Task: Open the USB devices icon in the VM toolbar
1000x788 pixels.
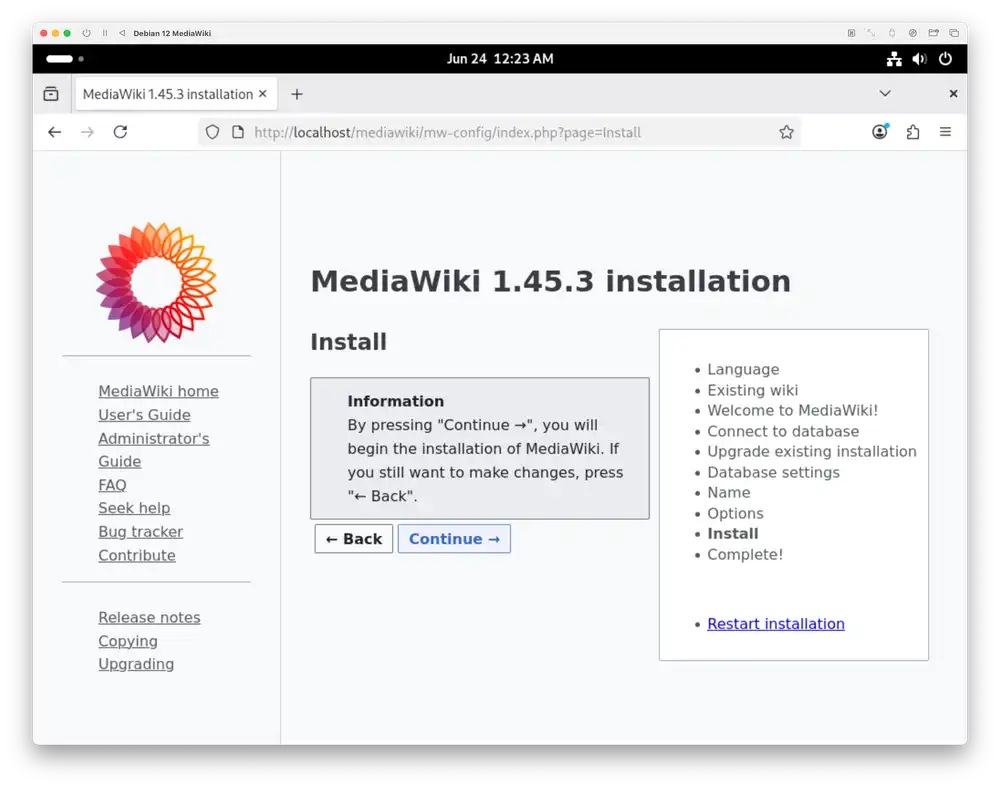Action: coord(892,33)
